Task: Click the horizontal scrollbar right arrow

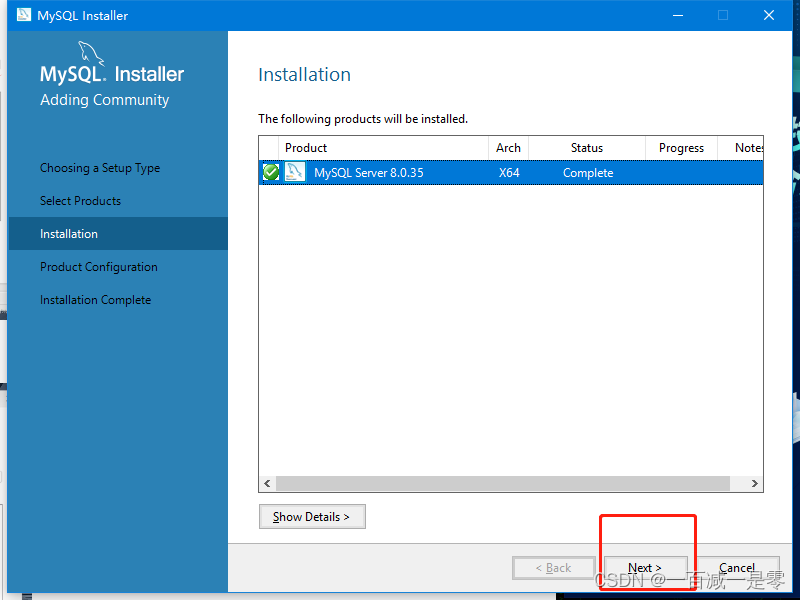Action: coord(755,483)
